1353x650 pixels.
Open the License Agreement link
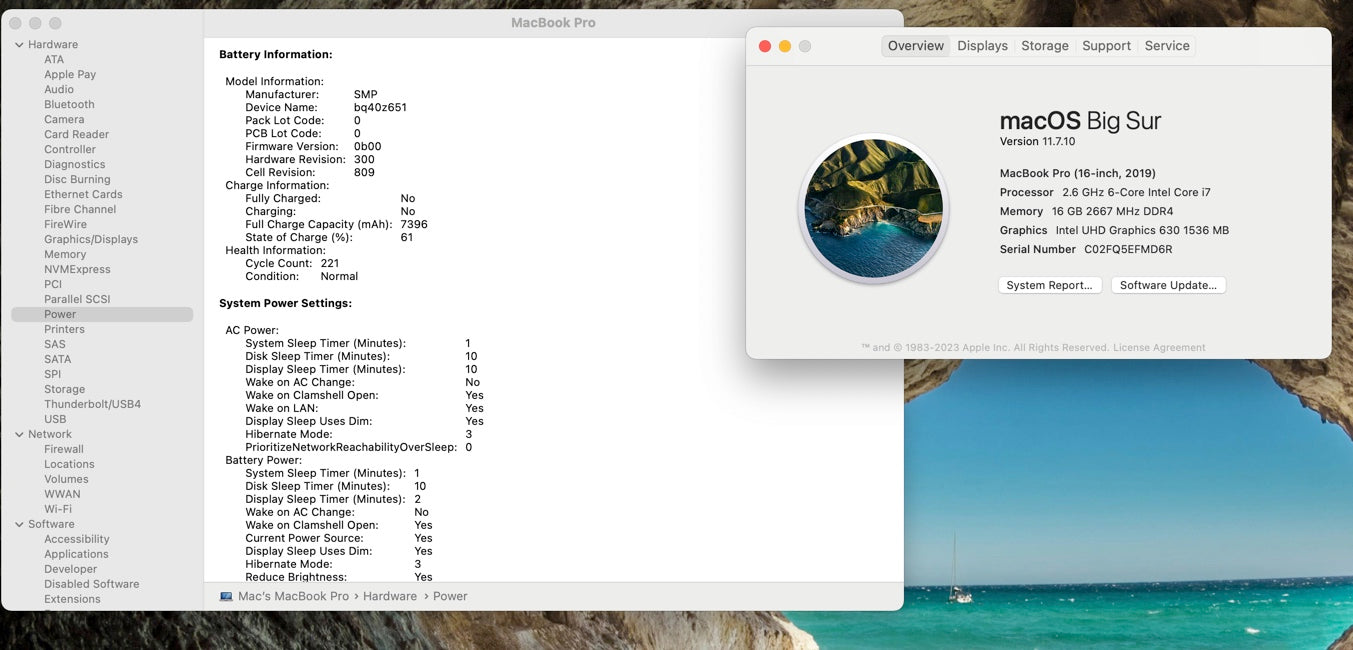click(x=1159, y=348)
